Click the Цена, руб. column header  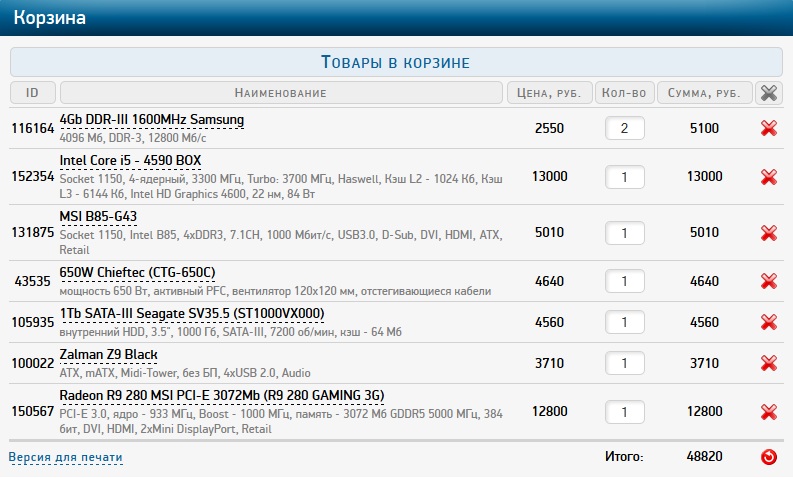[549, 93]
